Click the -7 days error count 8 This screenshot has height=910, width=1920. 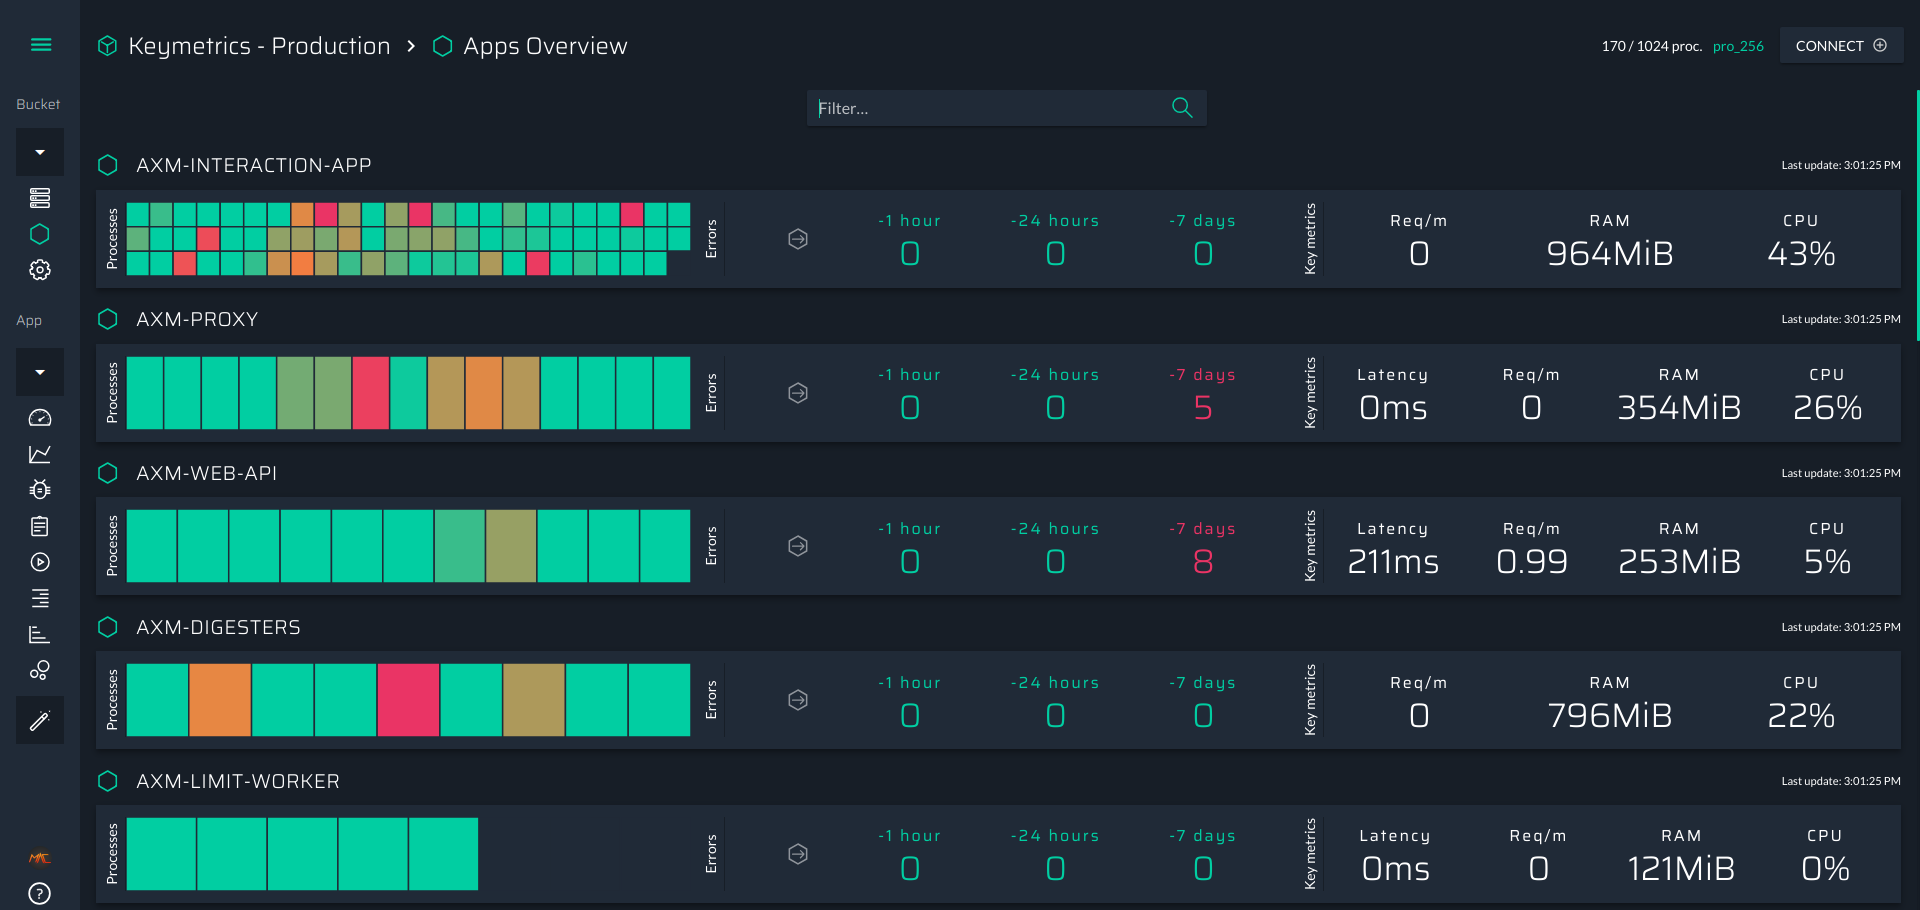1203,562
